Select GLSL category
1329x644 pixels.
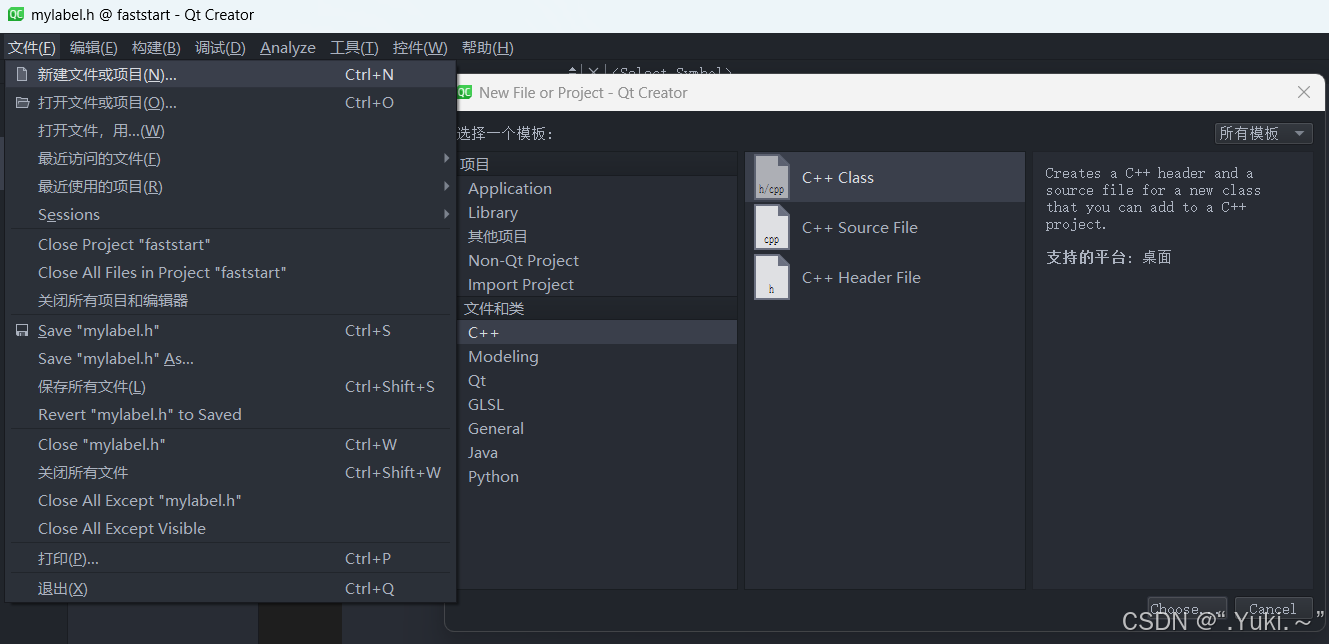[598, 404]
